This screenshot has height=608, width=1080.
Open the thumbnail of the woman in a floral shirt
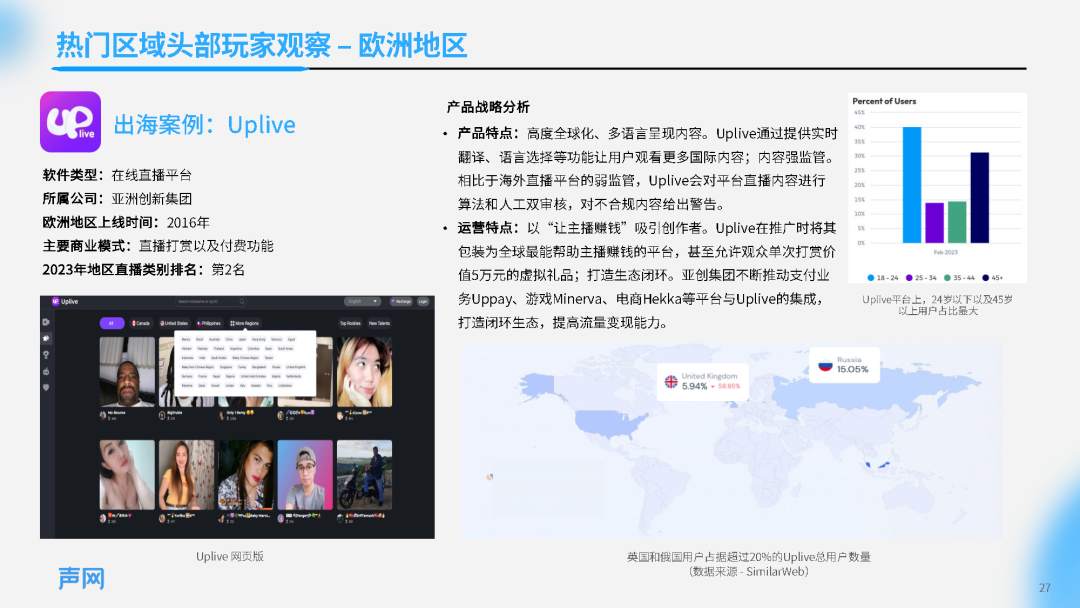[x=246, y=475]
